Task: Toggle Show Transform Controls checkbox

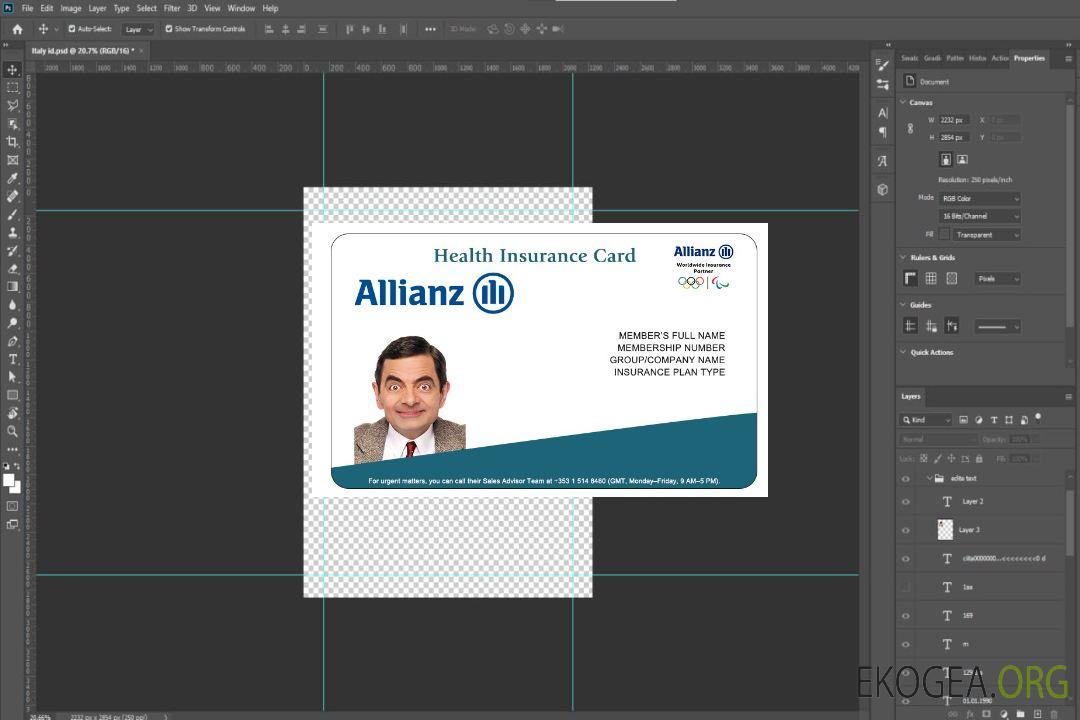Action: click(x=169, y=29)
